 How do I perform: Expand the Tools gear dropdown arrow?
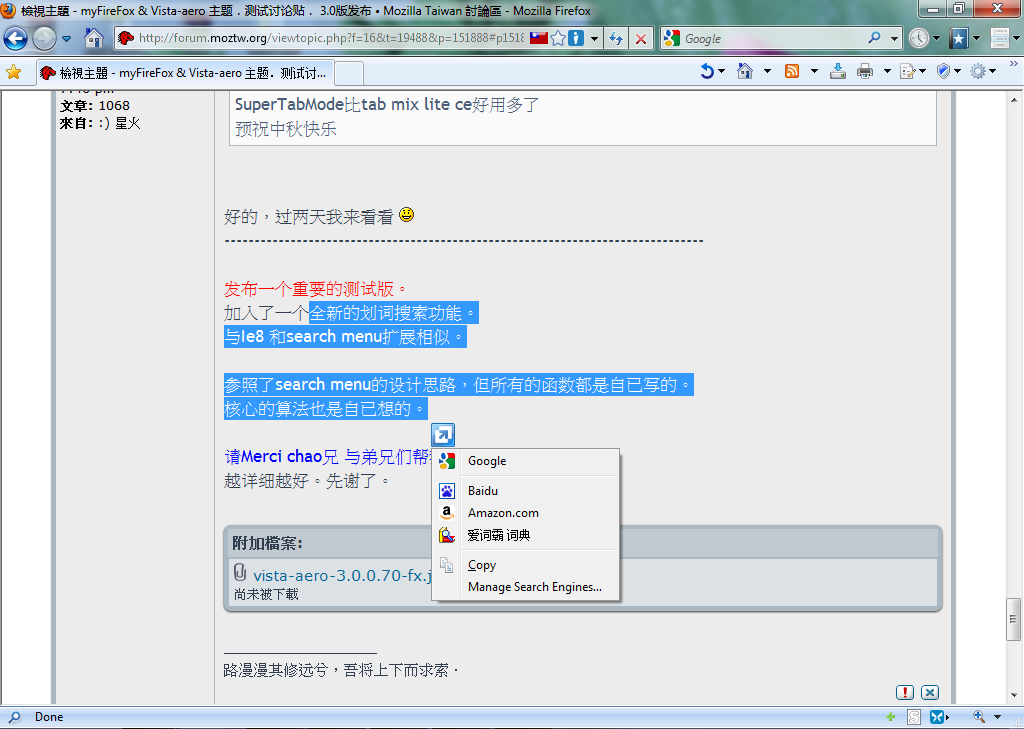pos(992,71)
